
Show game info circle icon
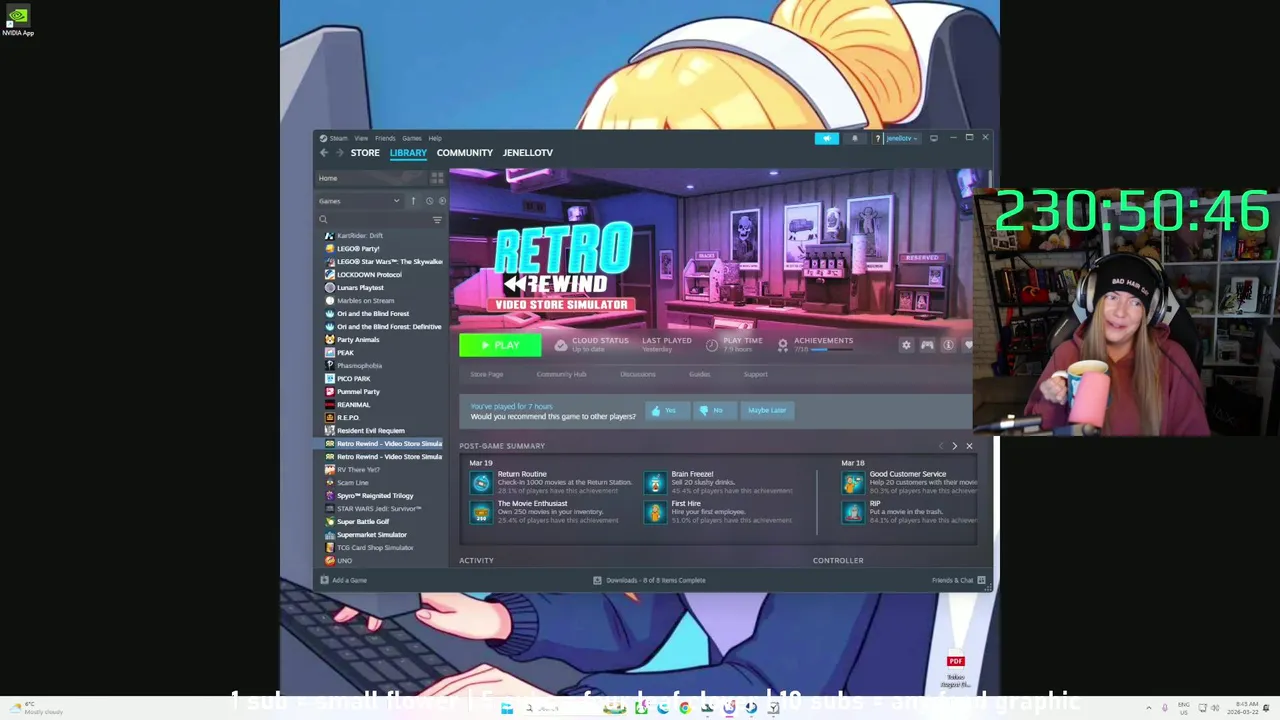point(948,345)
